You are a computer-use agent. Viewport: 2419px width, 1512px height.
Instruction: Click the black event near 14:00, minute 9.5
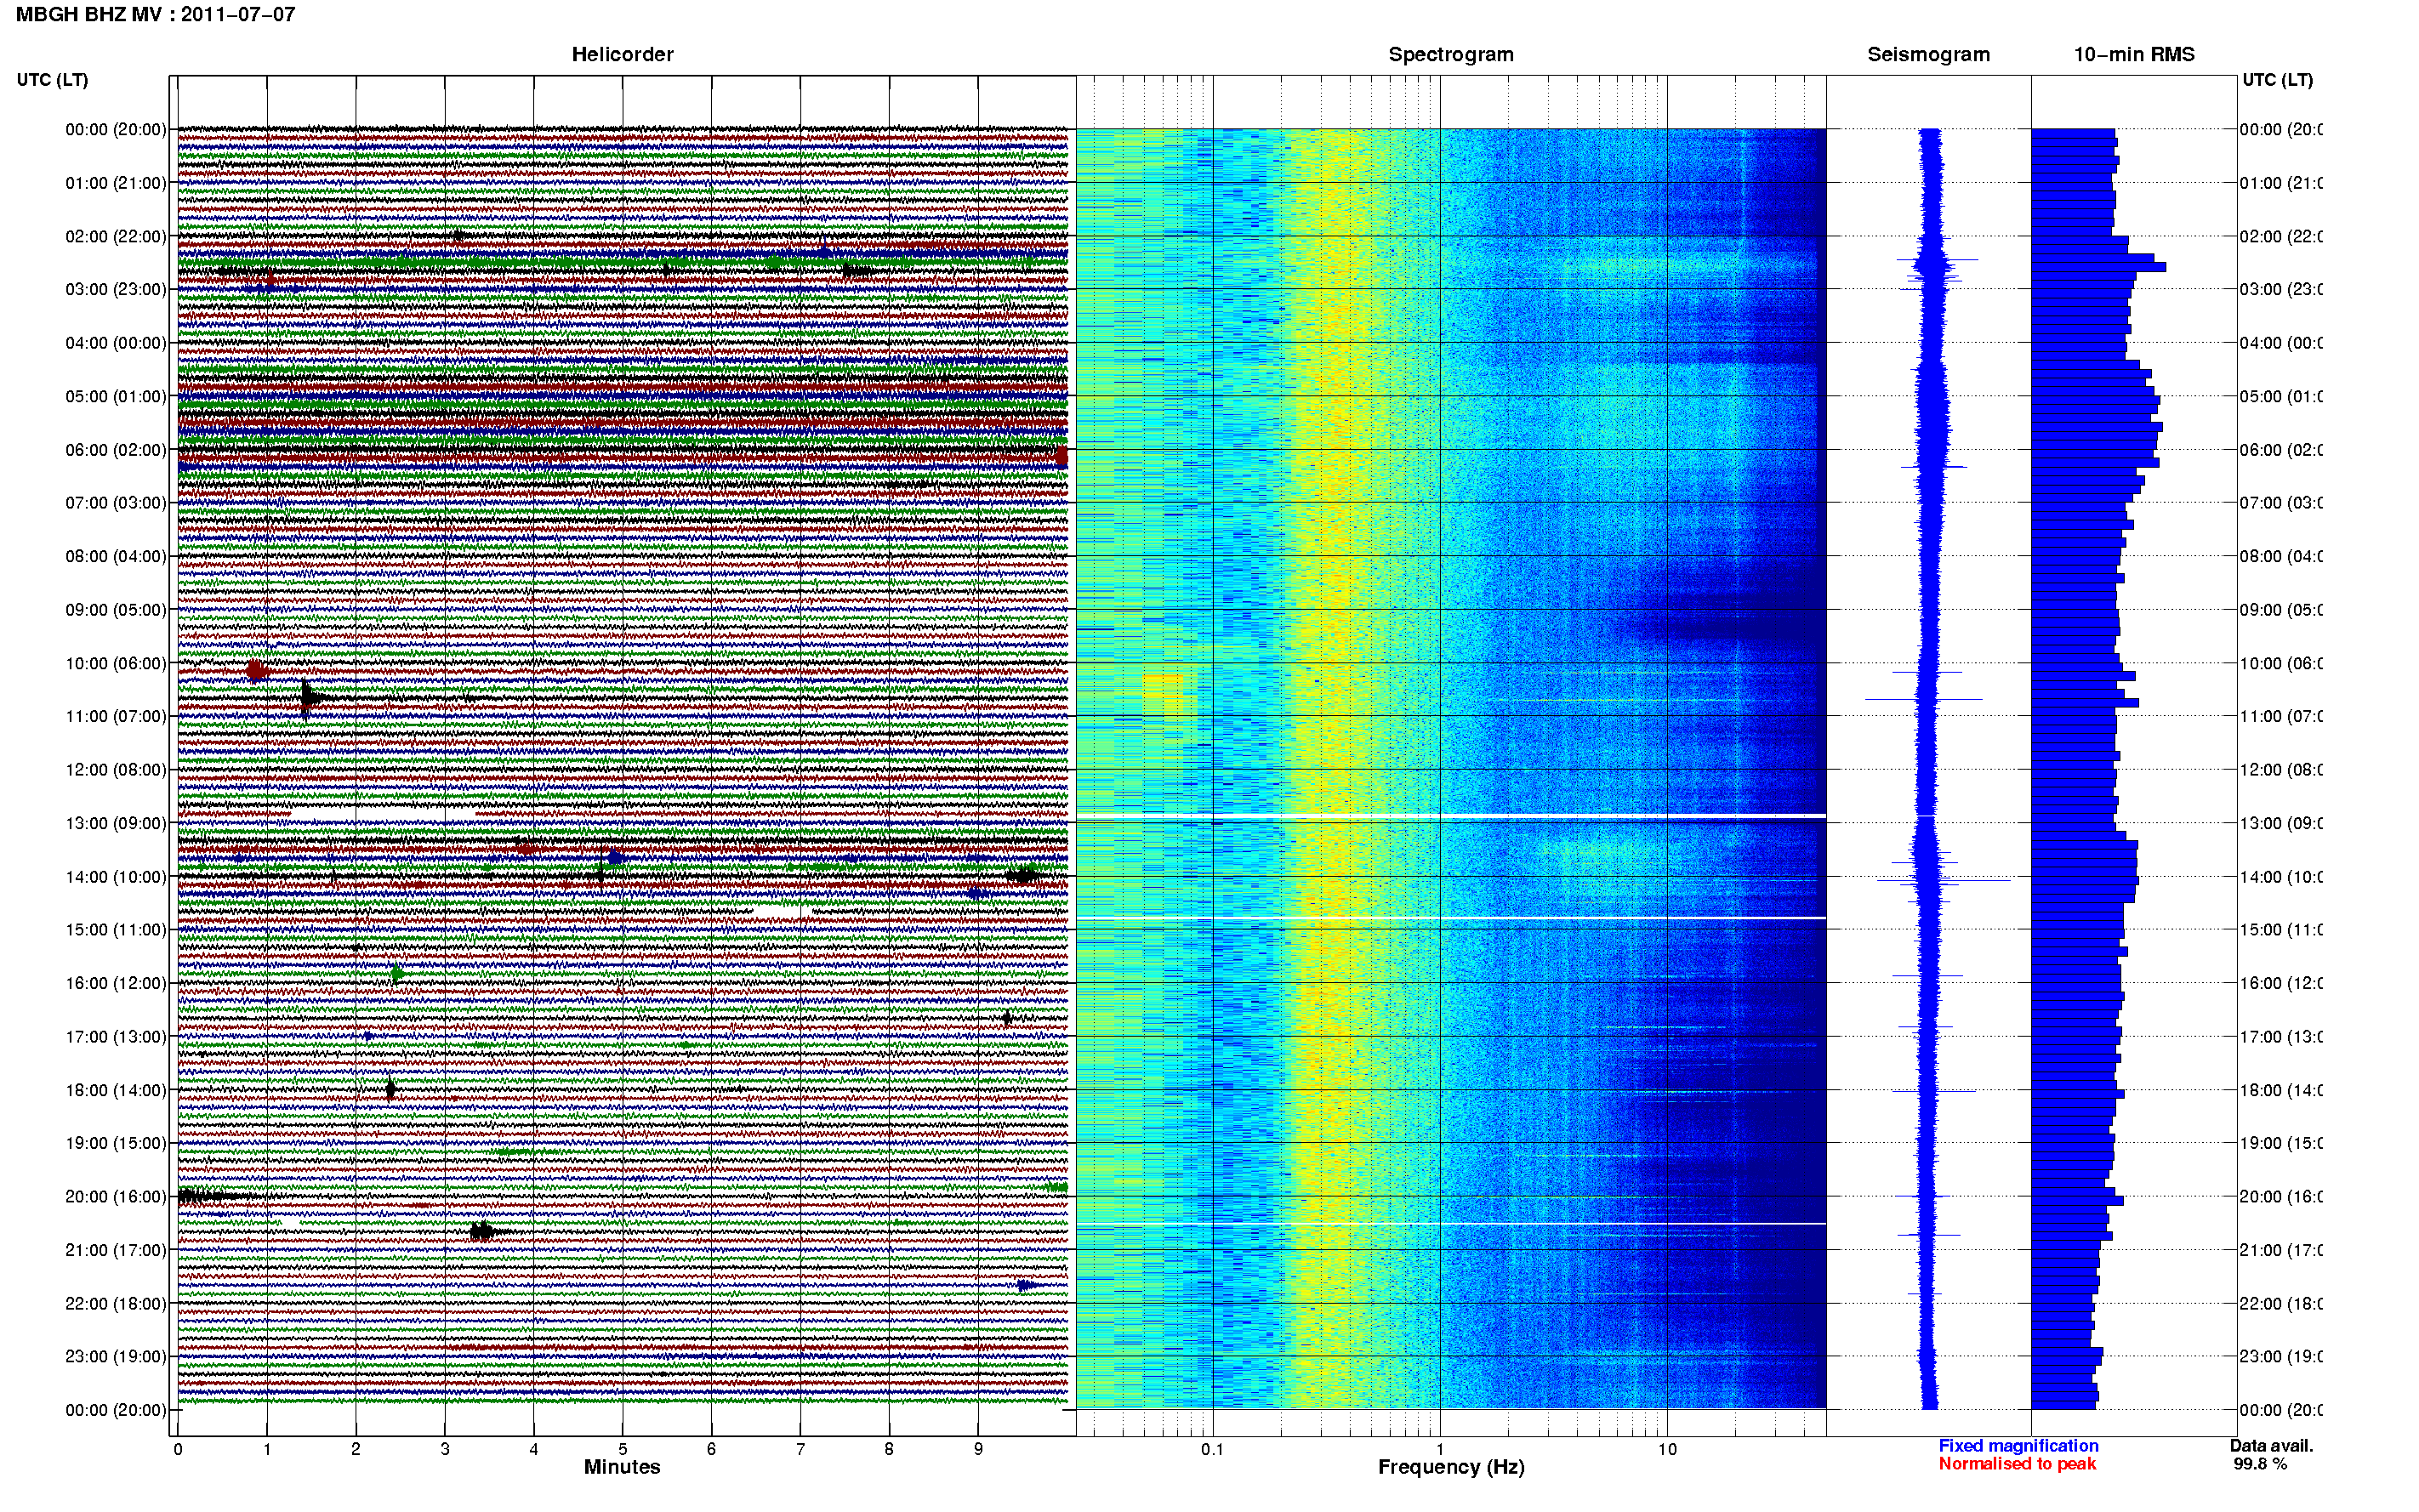point(1024,876)
